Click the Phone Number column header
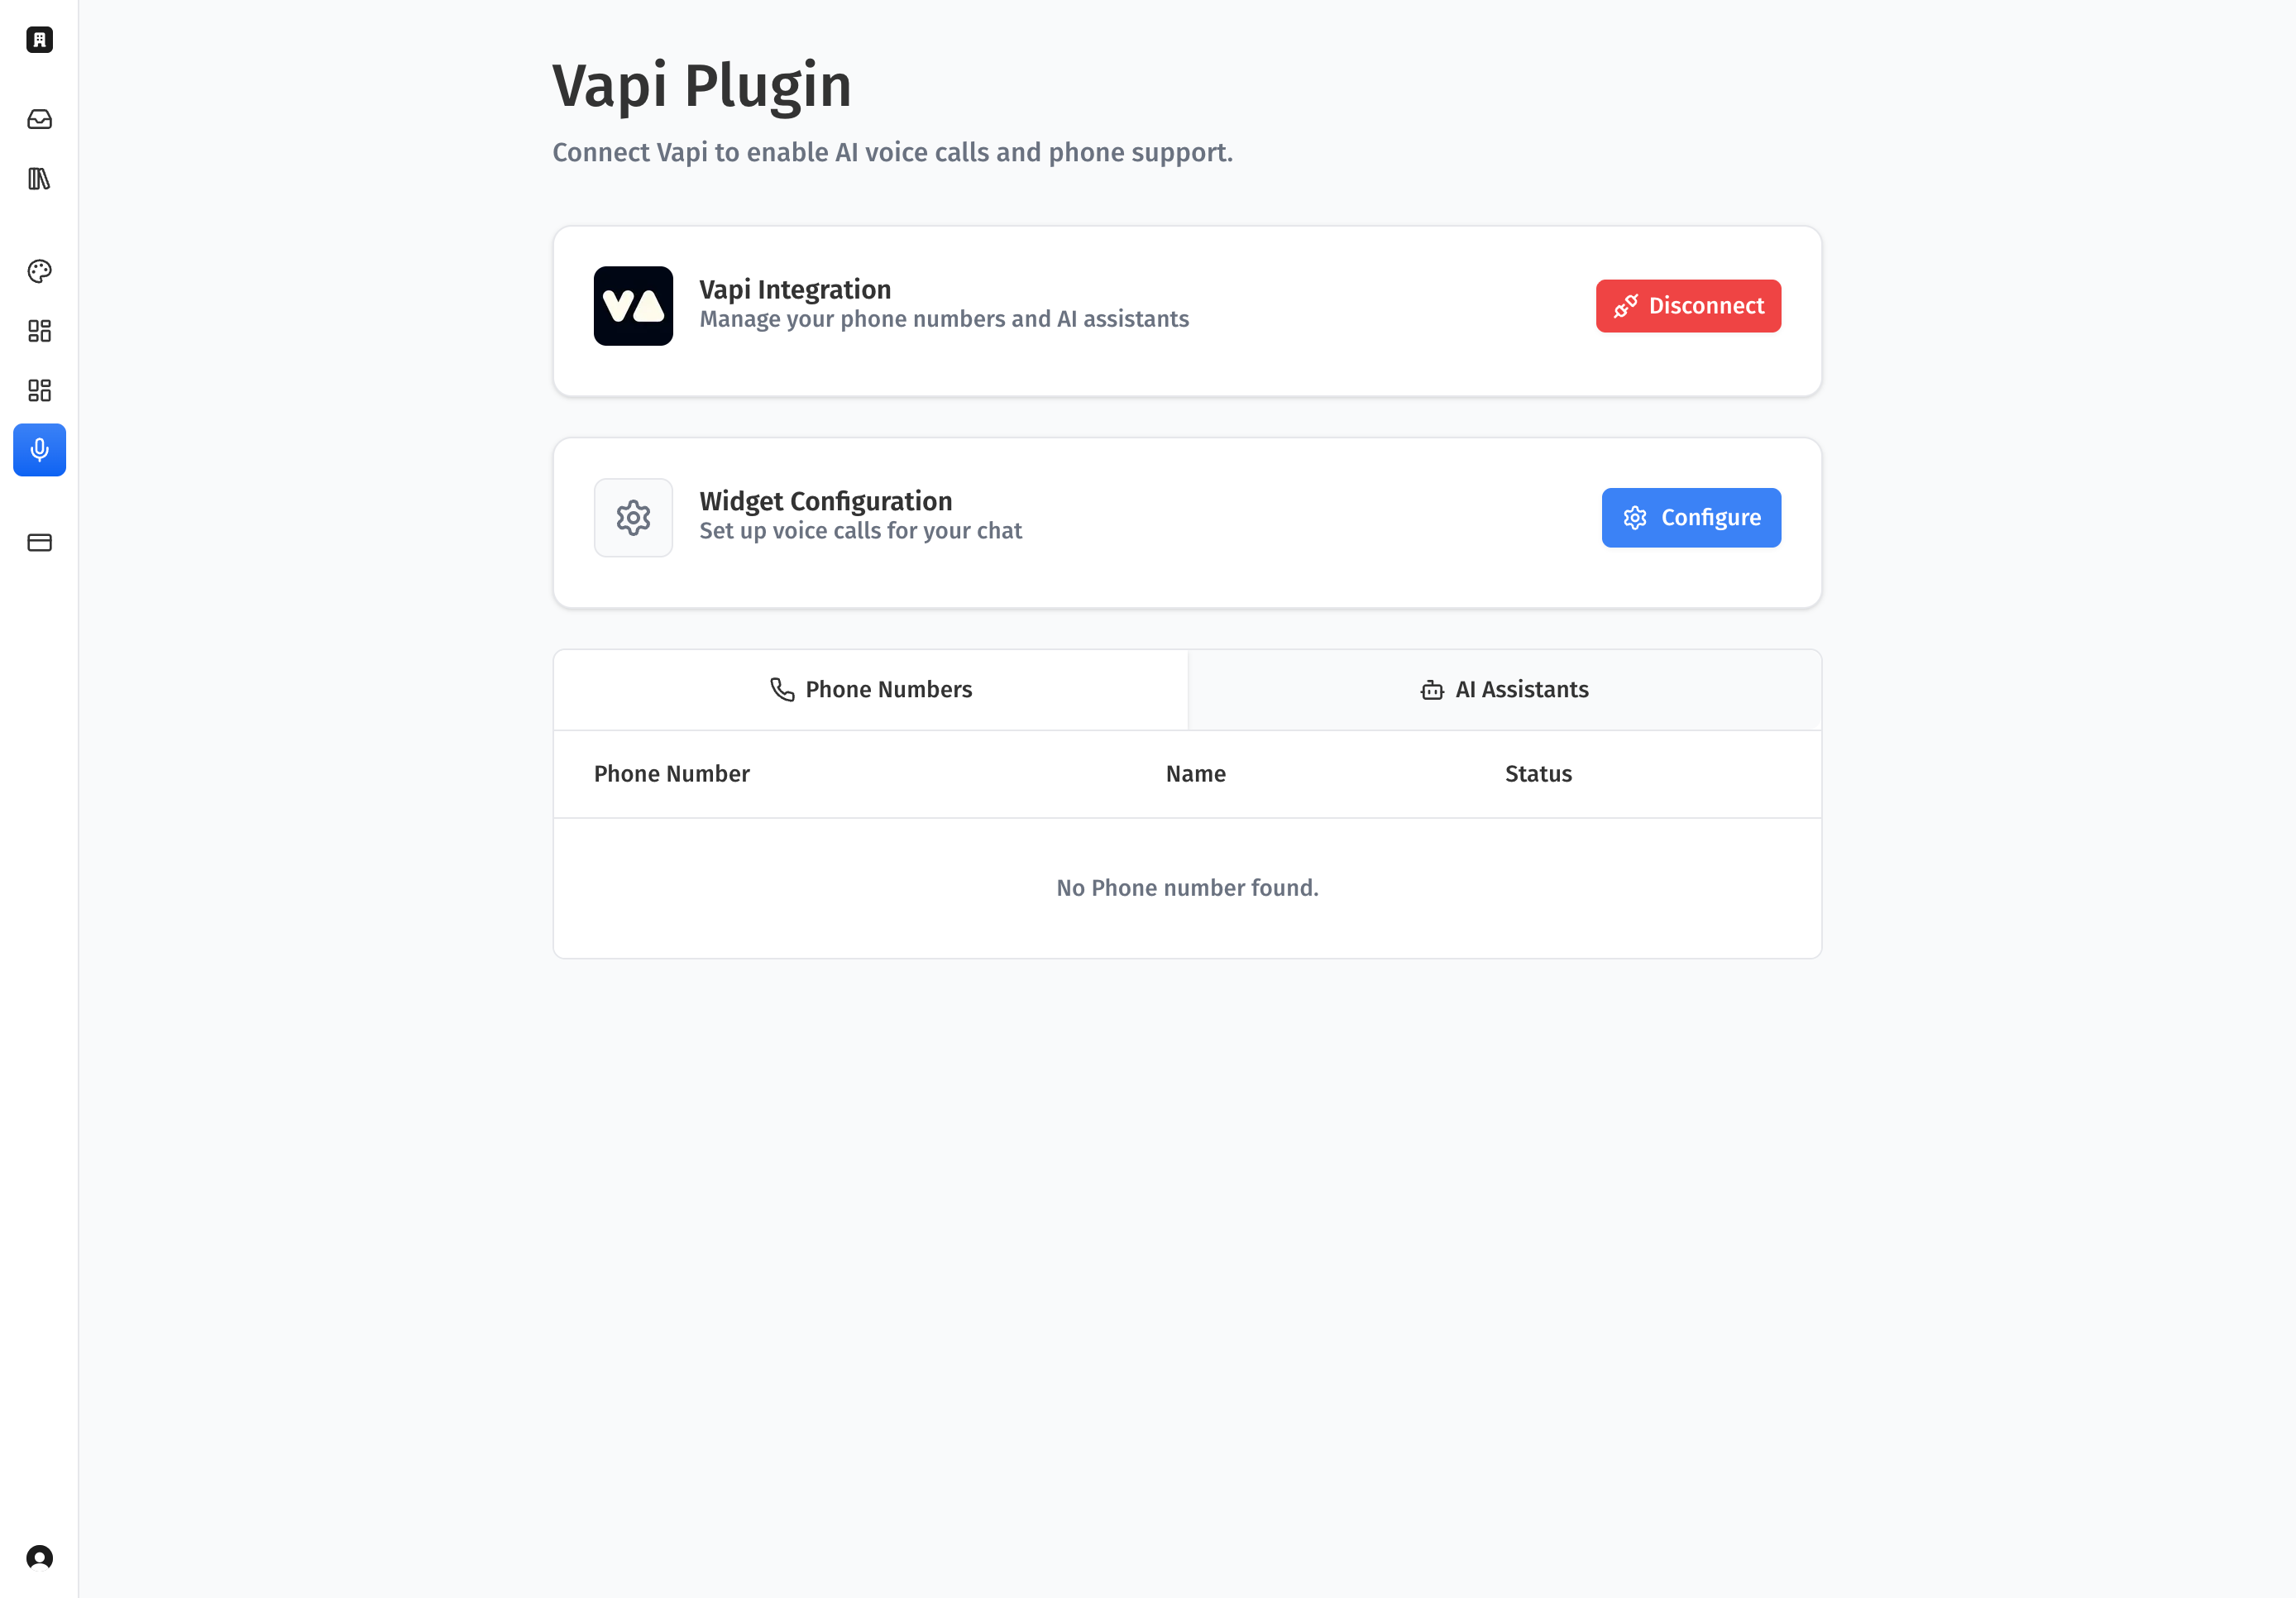2296x1598 pixels. coord(671,774)
